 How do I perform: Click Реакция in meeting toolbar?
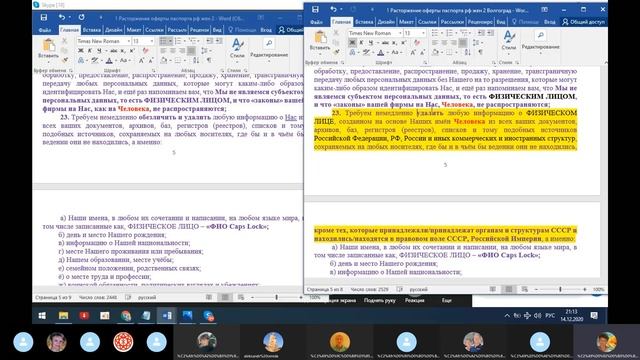tap(415, 300)
